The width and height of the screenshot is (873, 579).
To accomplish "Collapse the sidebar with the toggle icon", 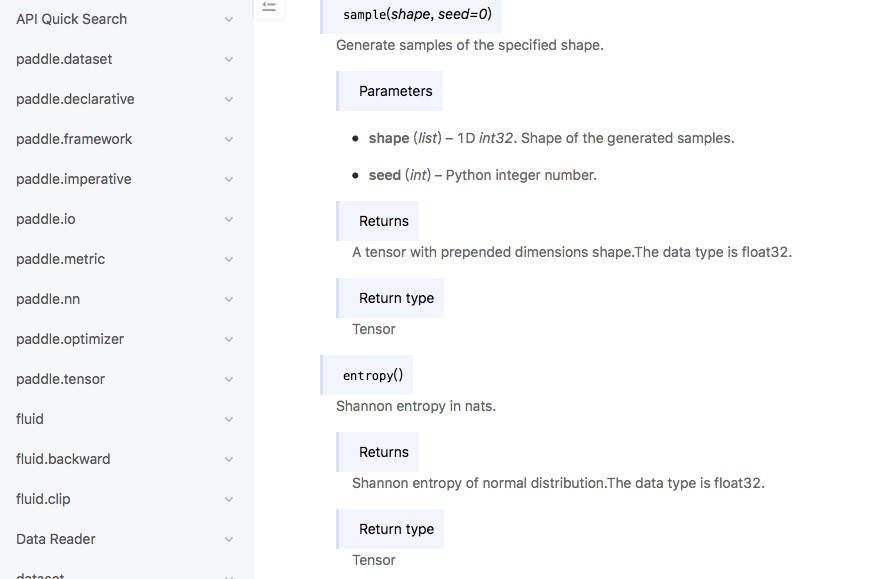I will coord(268,7).
